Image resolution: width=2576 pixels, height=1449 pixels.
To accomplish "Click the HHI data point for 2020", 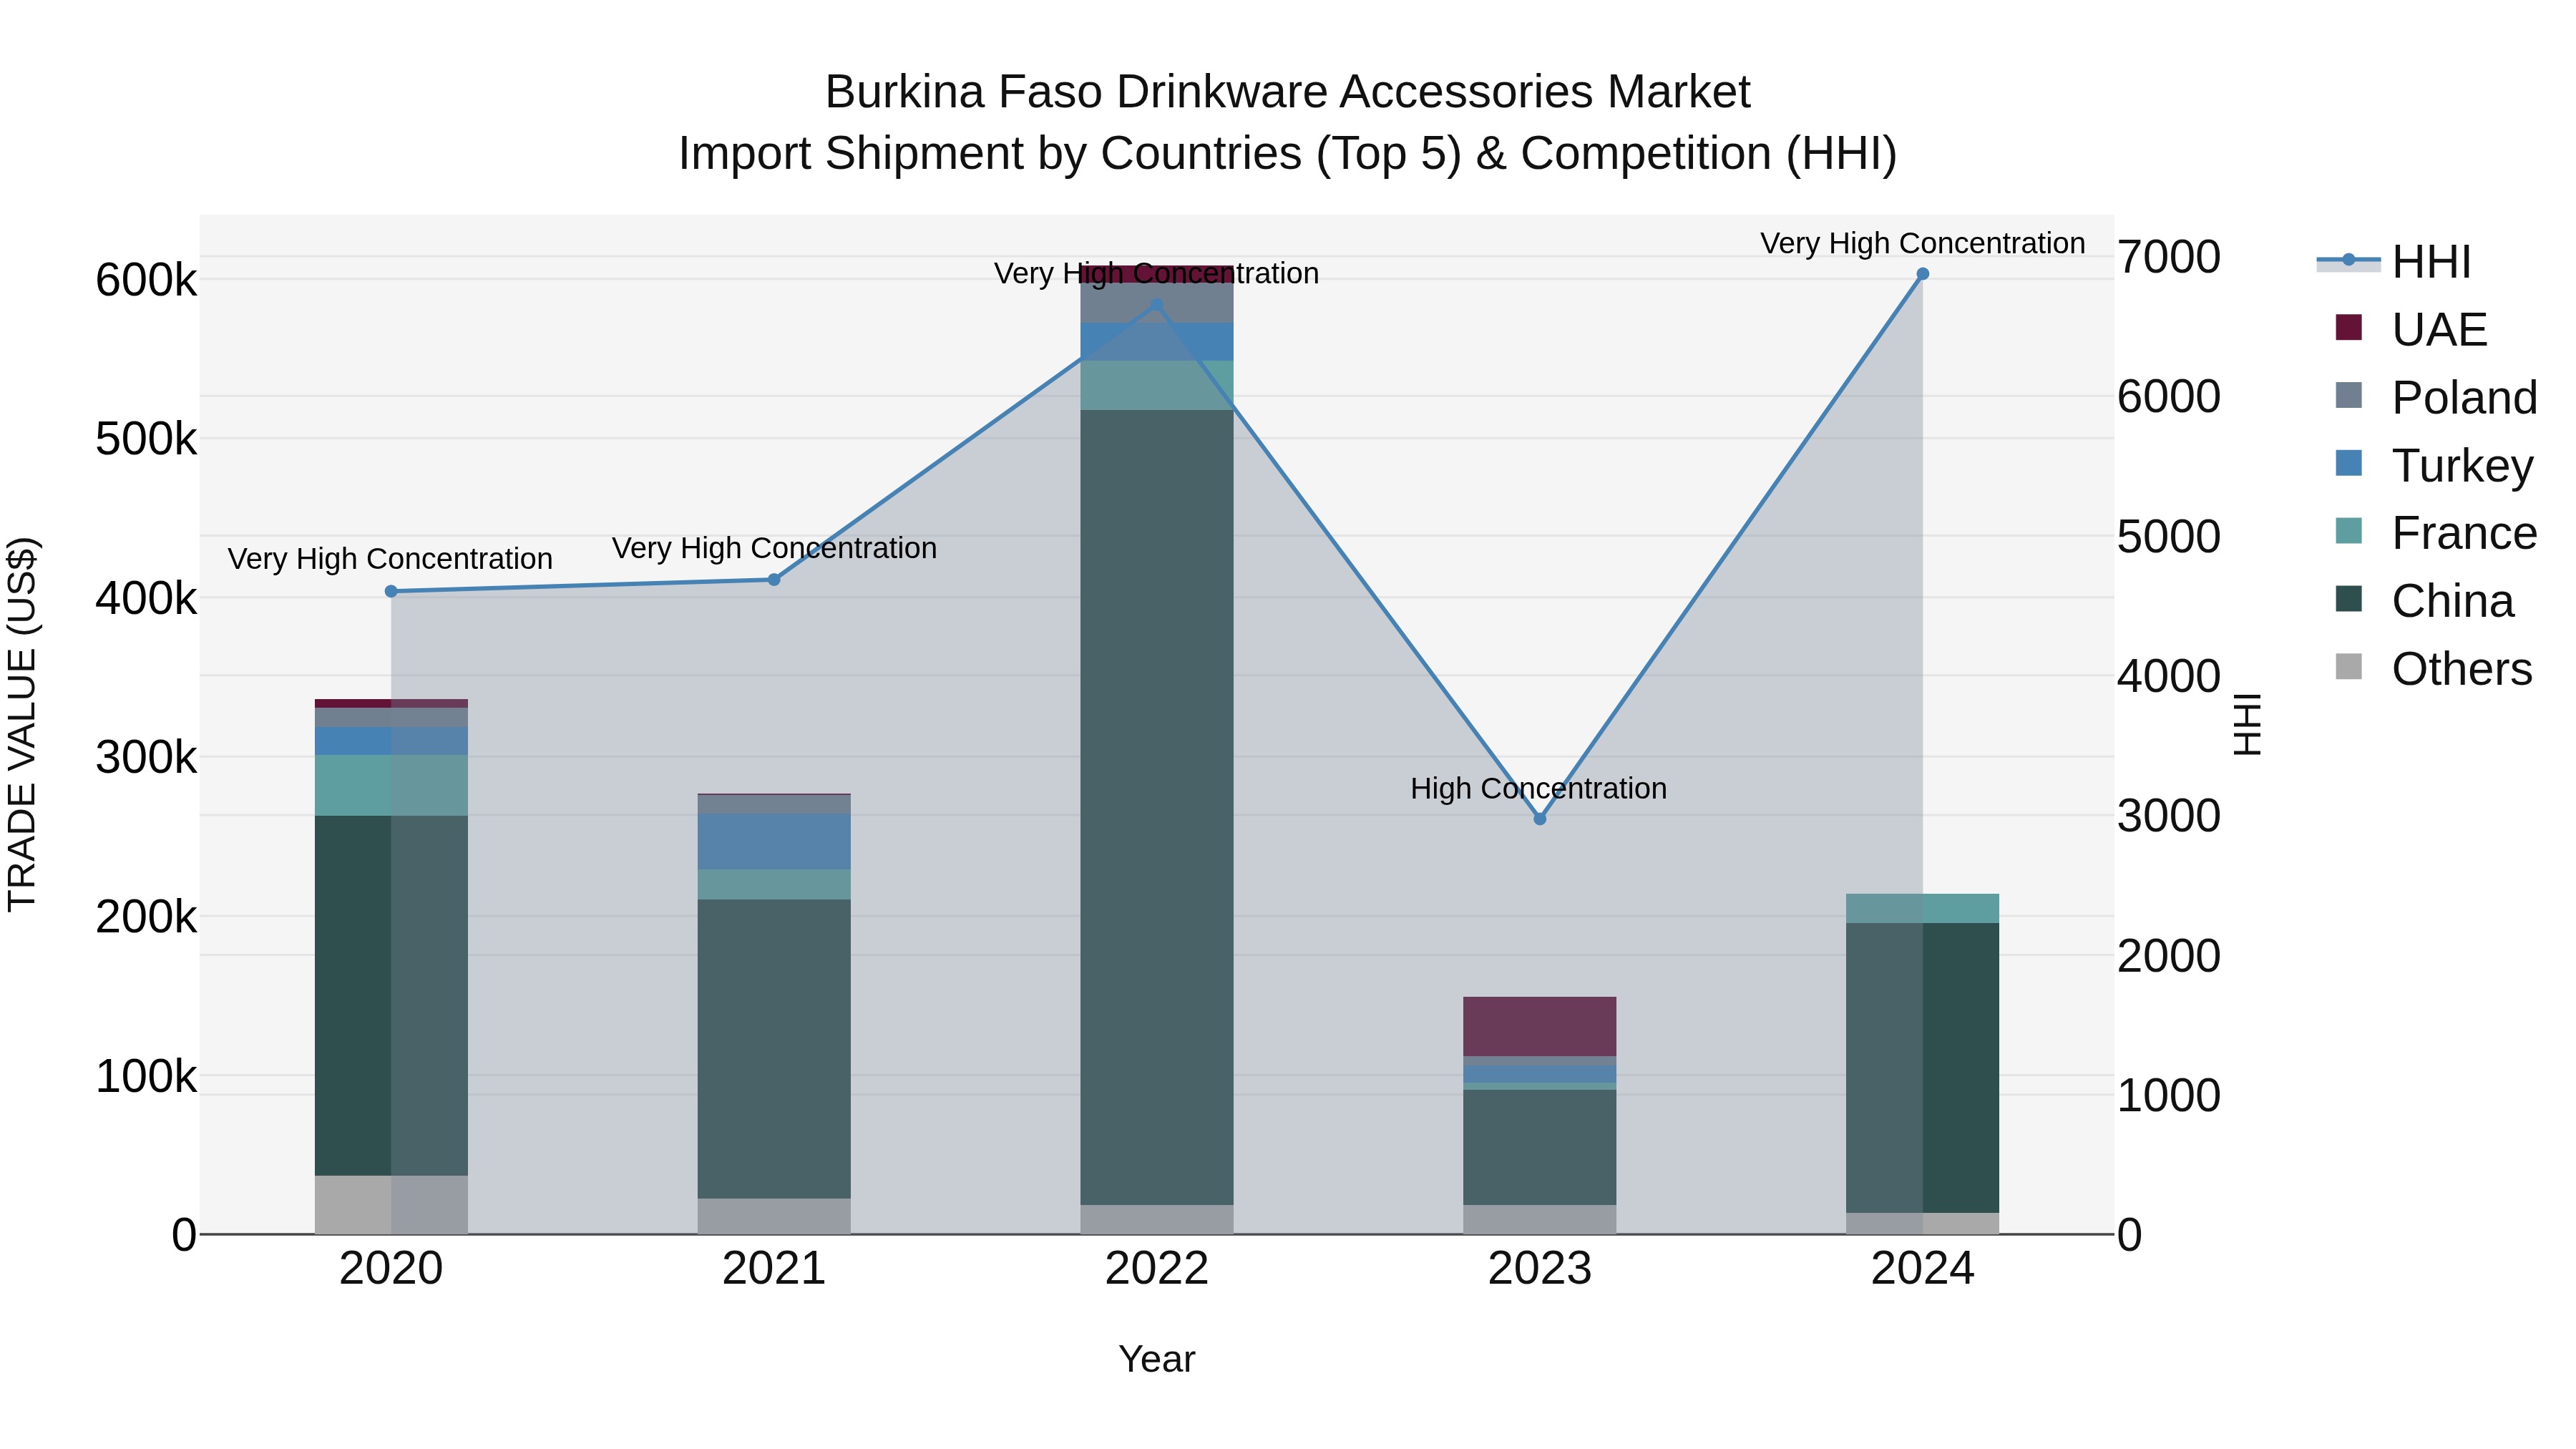I will [391, 591].
